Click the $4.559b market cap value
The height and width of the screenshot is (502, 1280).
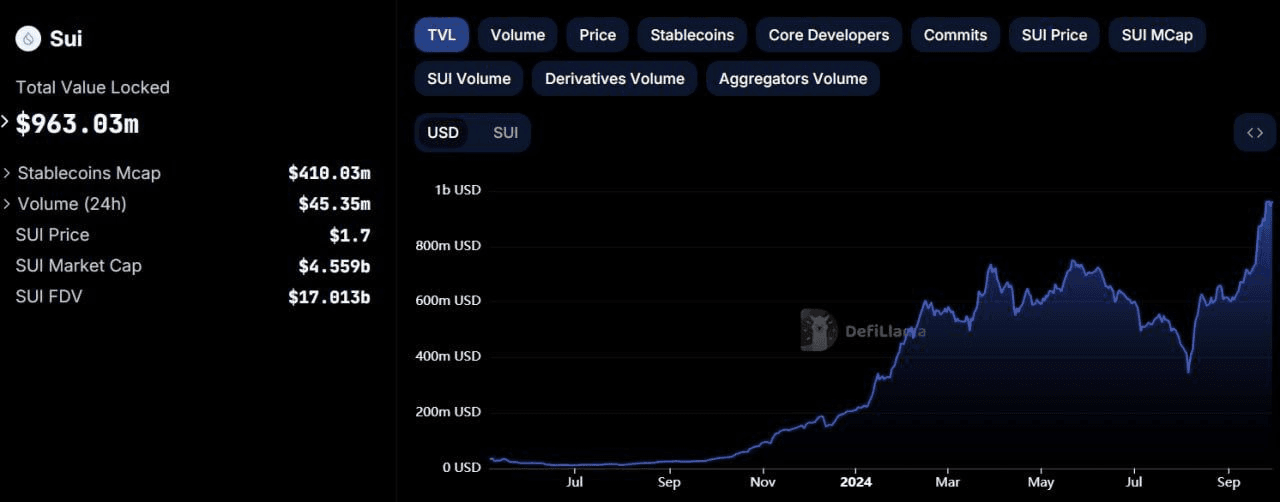coord(334,266)
